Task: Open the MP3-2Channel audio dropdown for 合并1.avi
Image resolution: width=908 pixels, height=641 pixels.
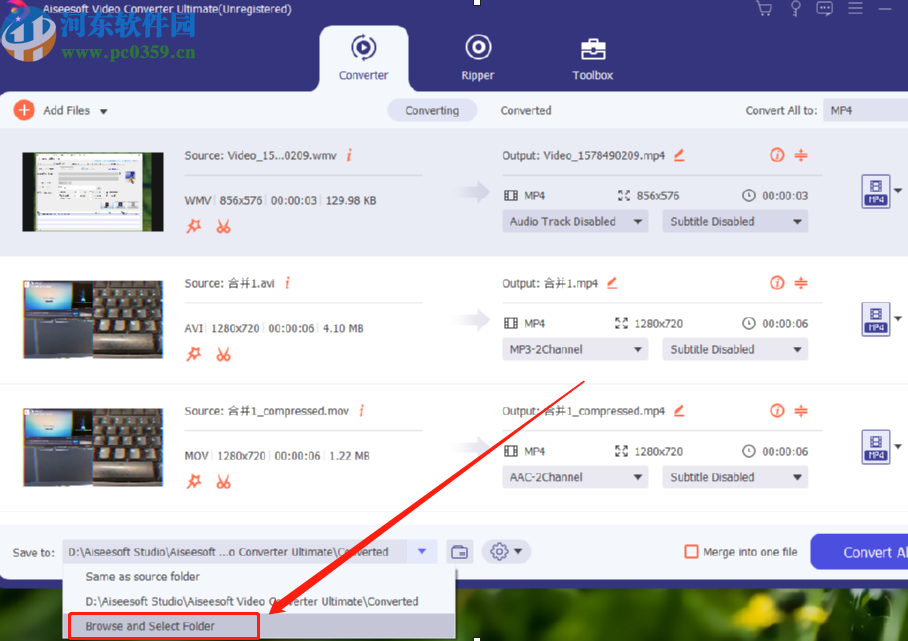Action: click(x=575, y=349)
